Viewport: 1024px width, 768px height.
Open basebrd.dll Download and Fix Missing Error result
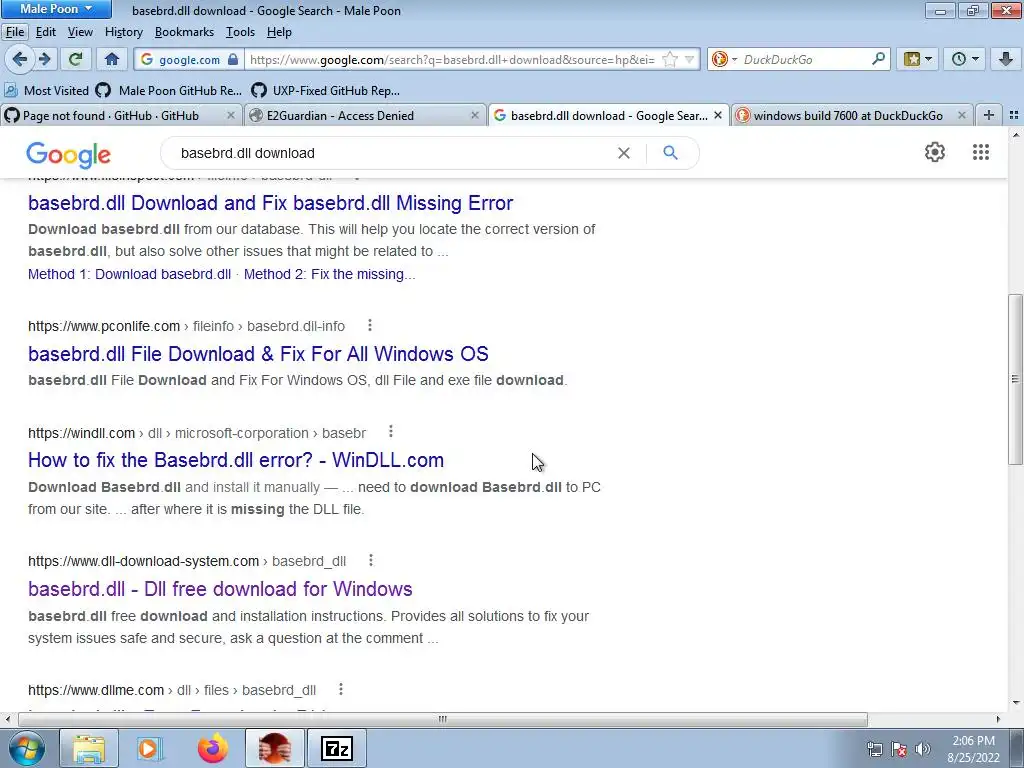click(270, 203)
